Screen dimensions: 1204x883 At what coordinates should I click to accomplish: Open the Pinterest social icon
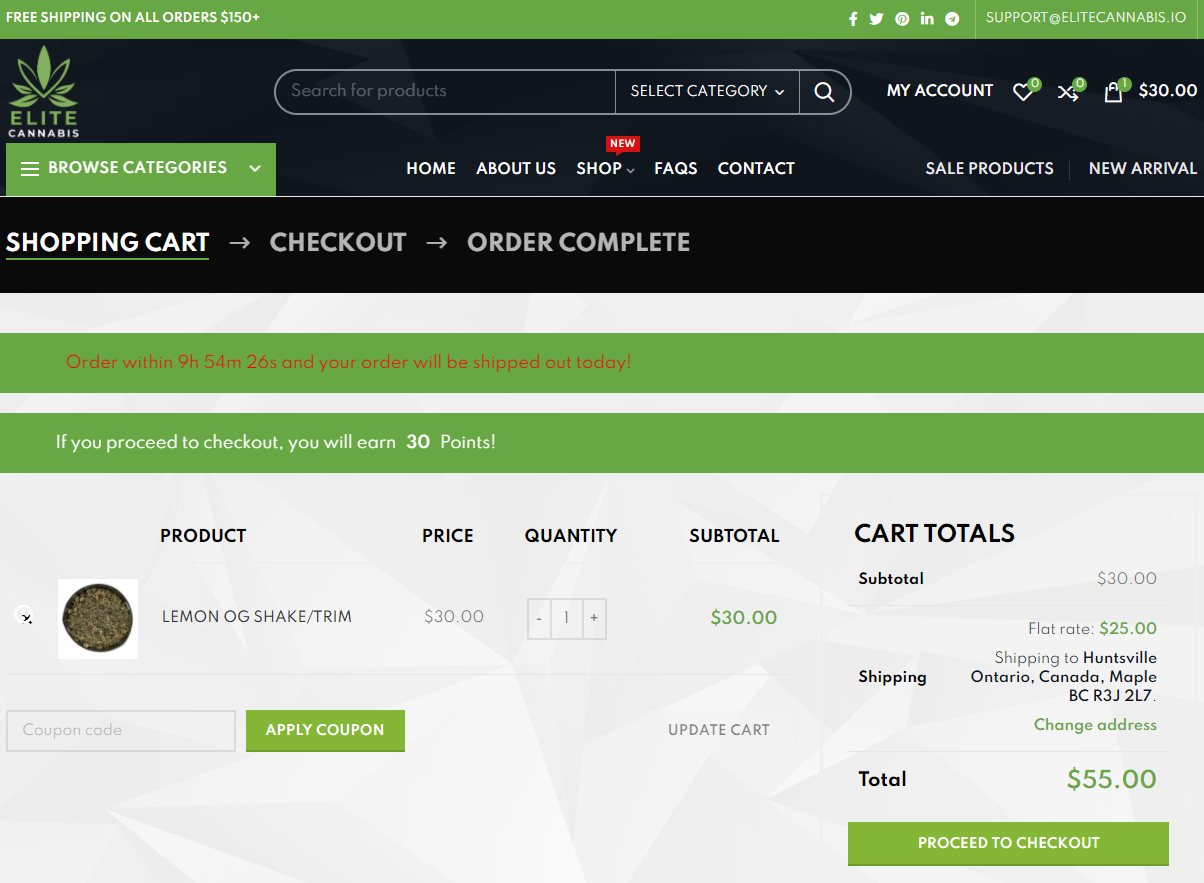point(902,19)
